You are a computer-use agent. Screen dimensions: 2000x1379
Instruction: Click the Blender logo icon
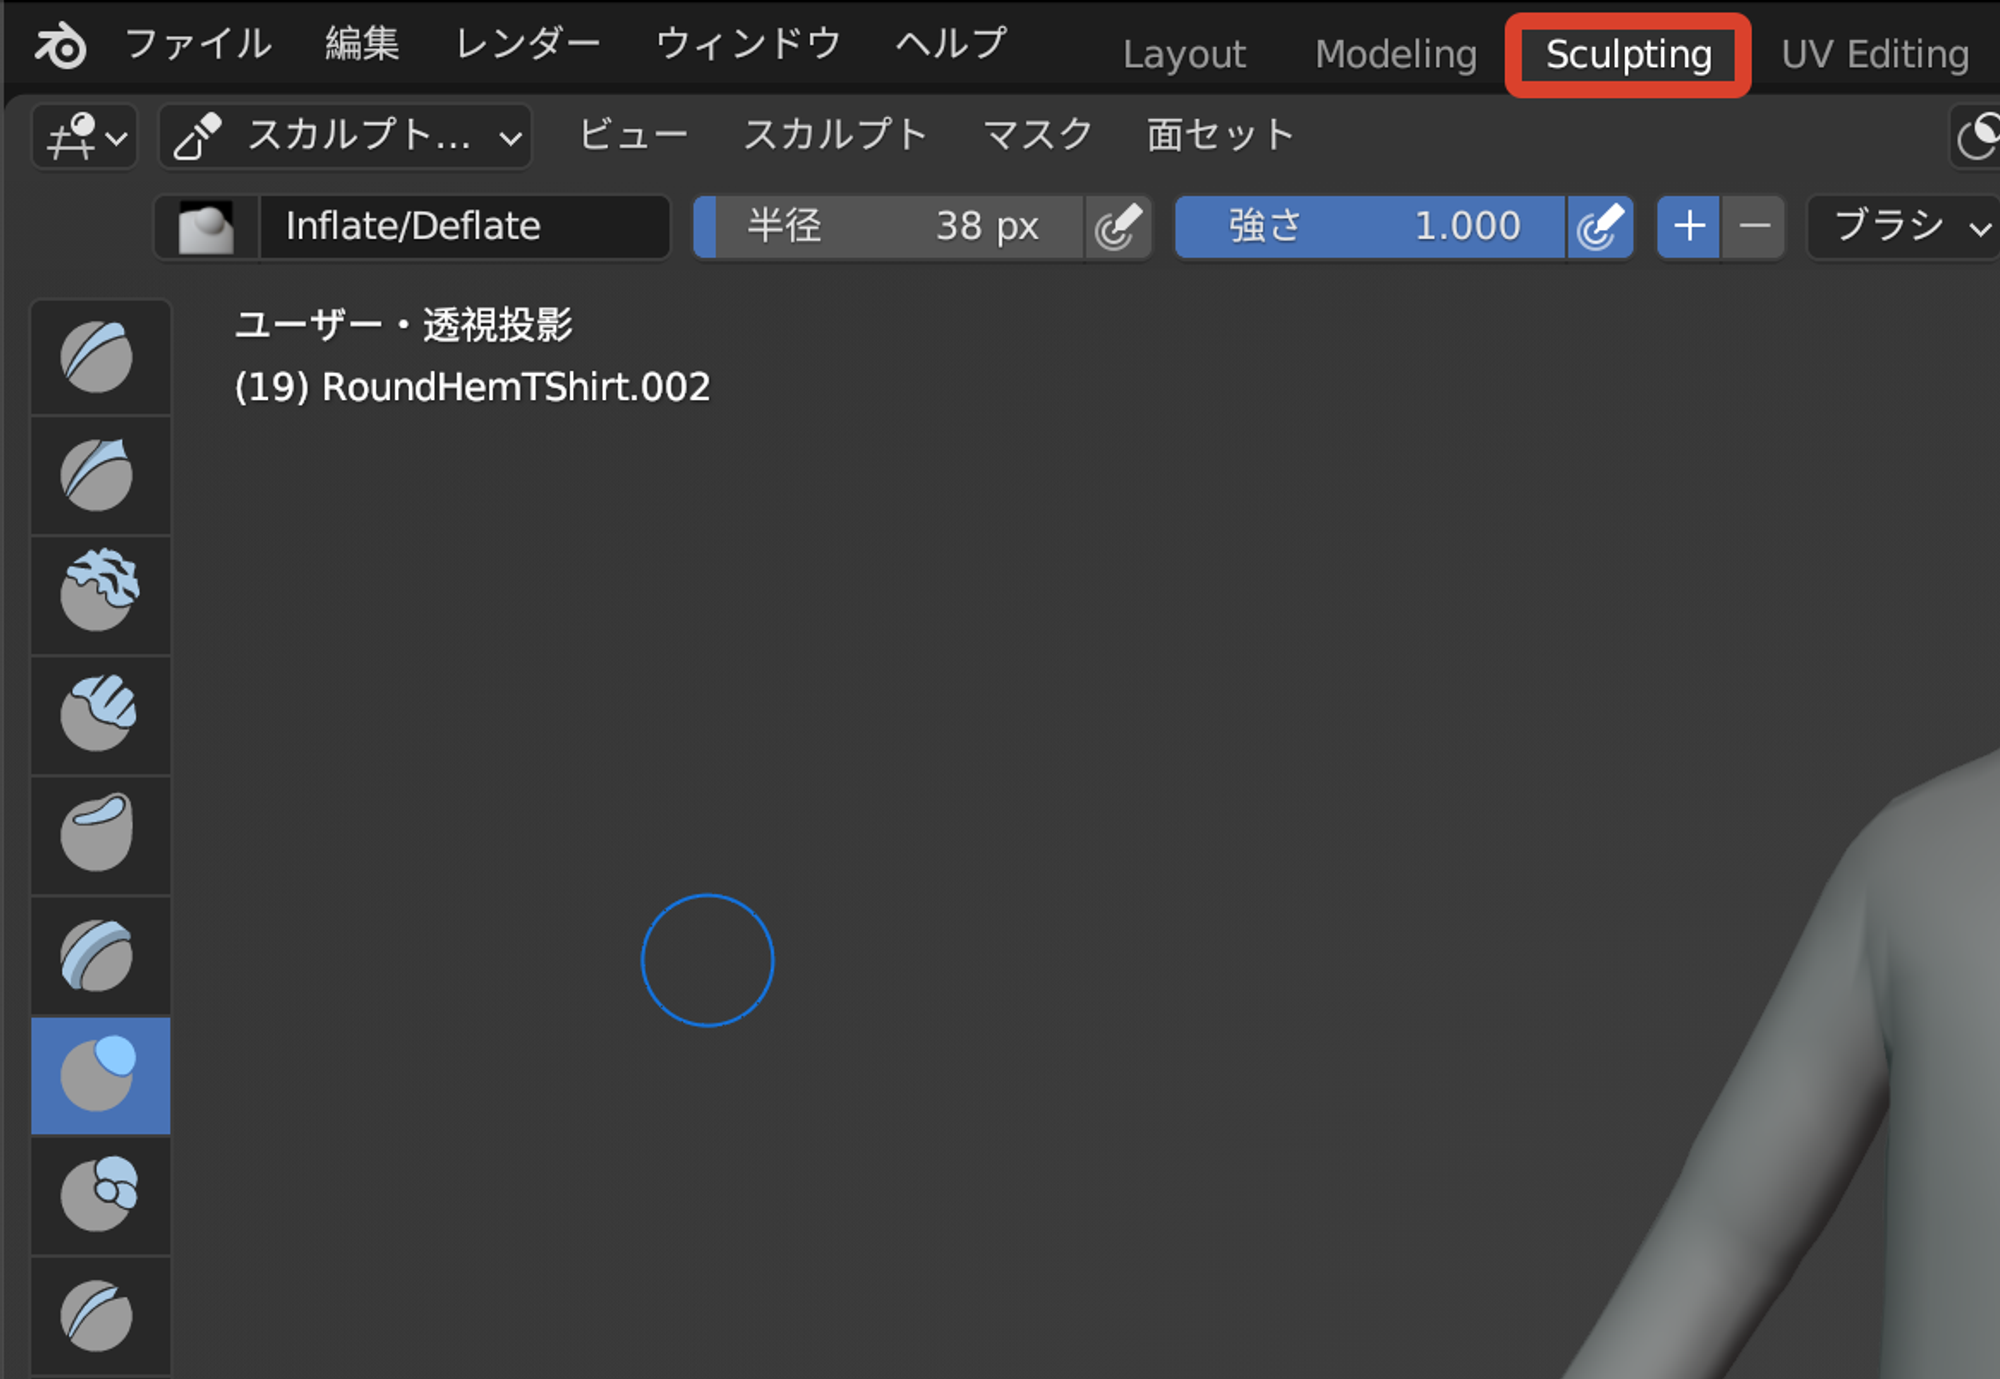coord(60,46)
